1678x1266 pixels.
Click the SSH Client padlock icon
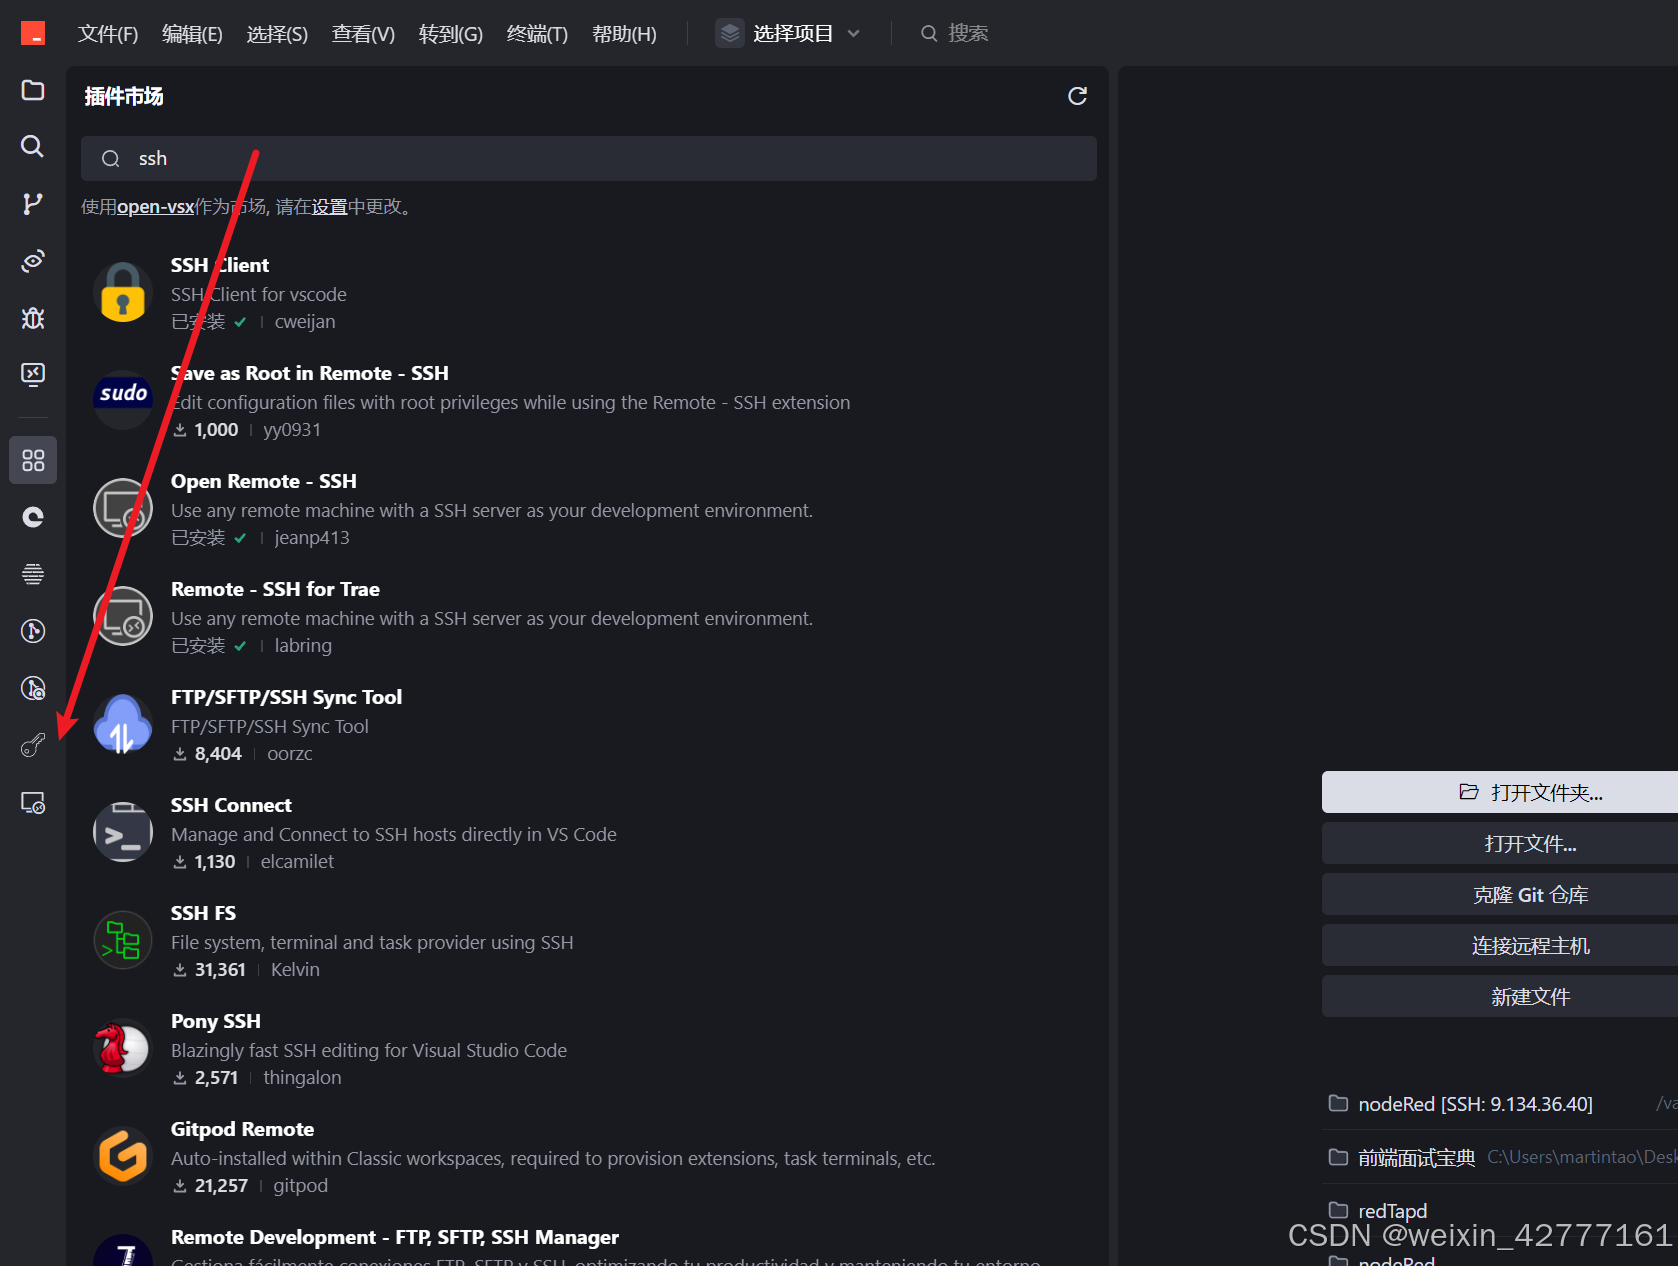click(x=123, y=293)
